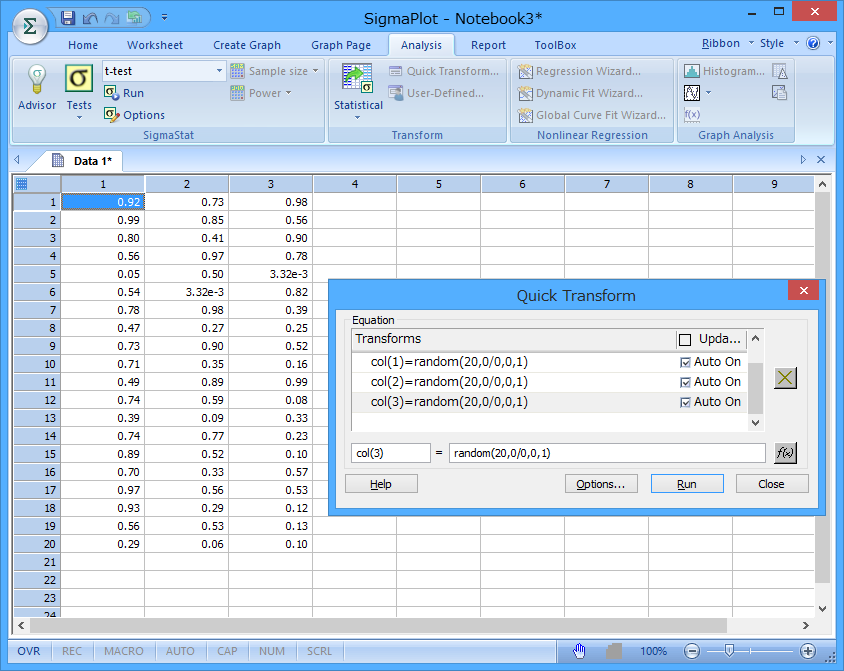
Task: Open User-Defined transform
Action: [x=437, y=93]
